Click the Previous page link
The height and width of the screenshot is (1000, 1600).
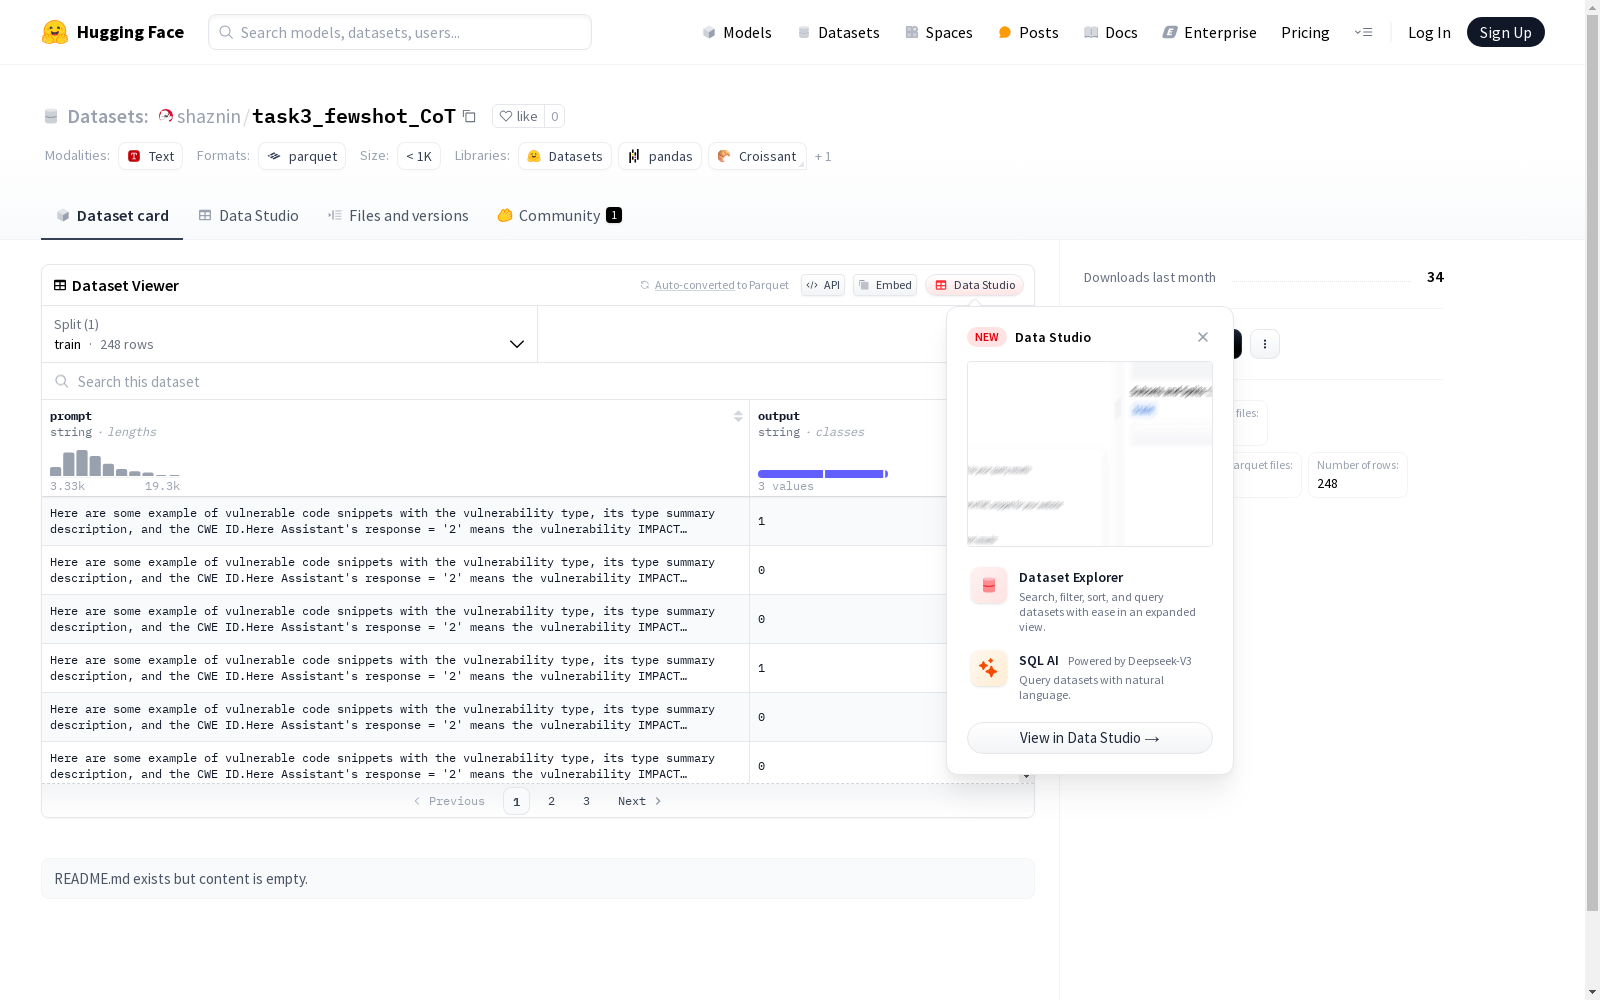coord(449,801)
